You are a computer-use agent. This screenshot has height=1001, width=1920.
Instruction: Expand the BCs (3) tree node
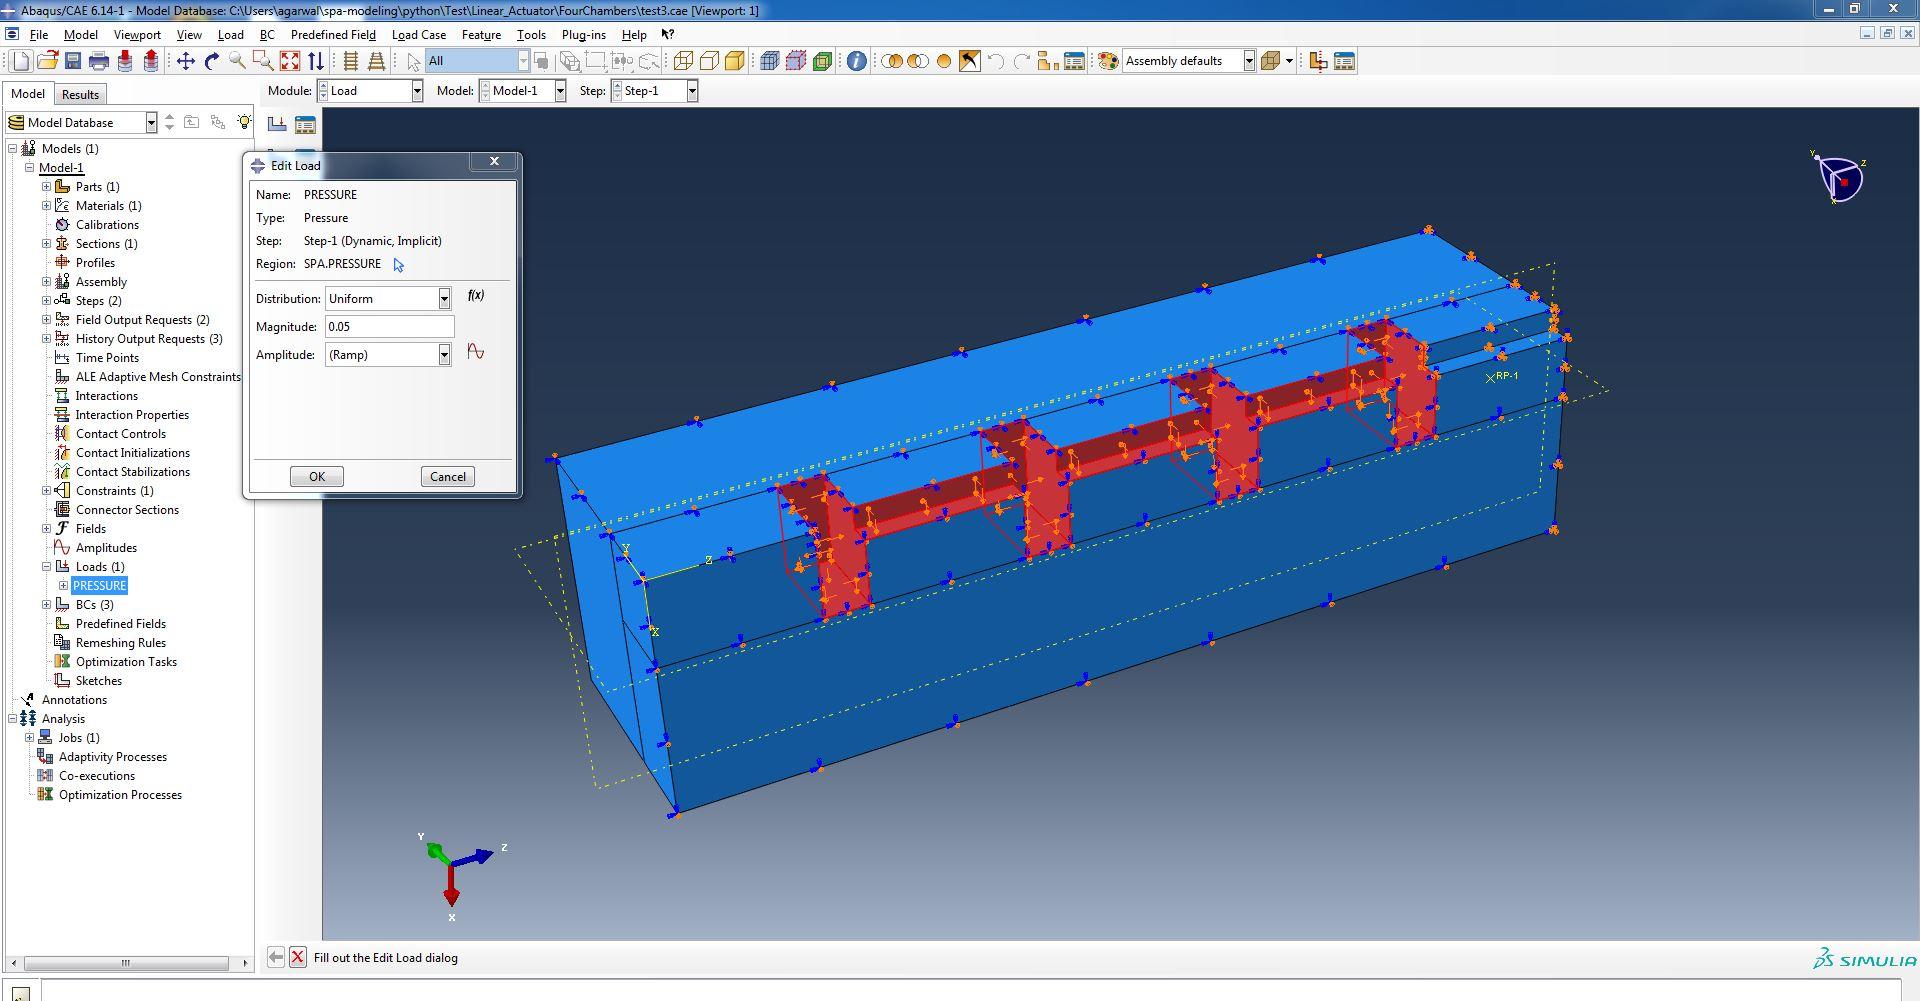click(x=46, y=605)
